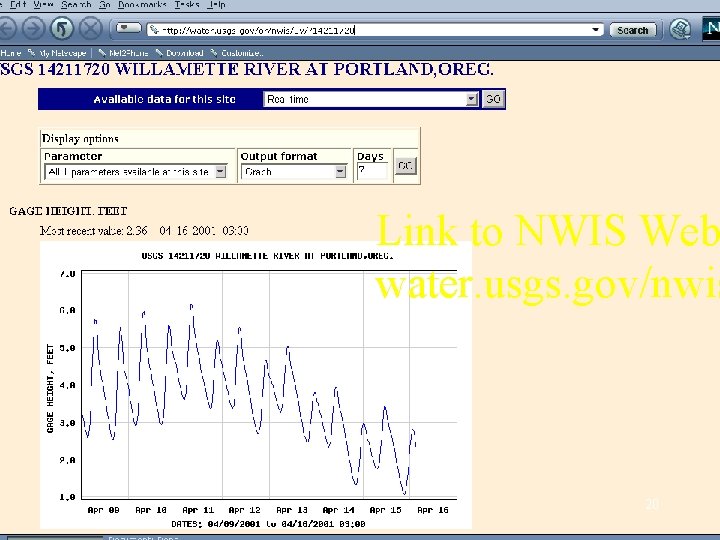Click the Home link in personal toolbar

tap(10, 53)
